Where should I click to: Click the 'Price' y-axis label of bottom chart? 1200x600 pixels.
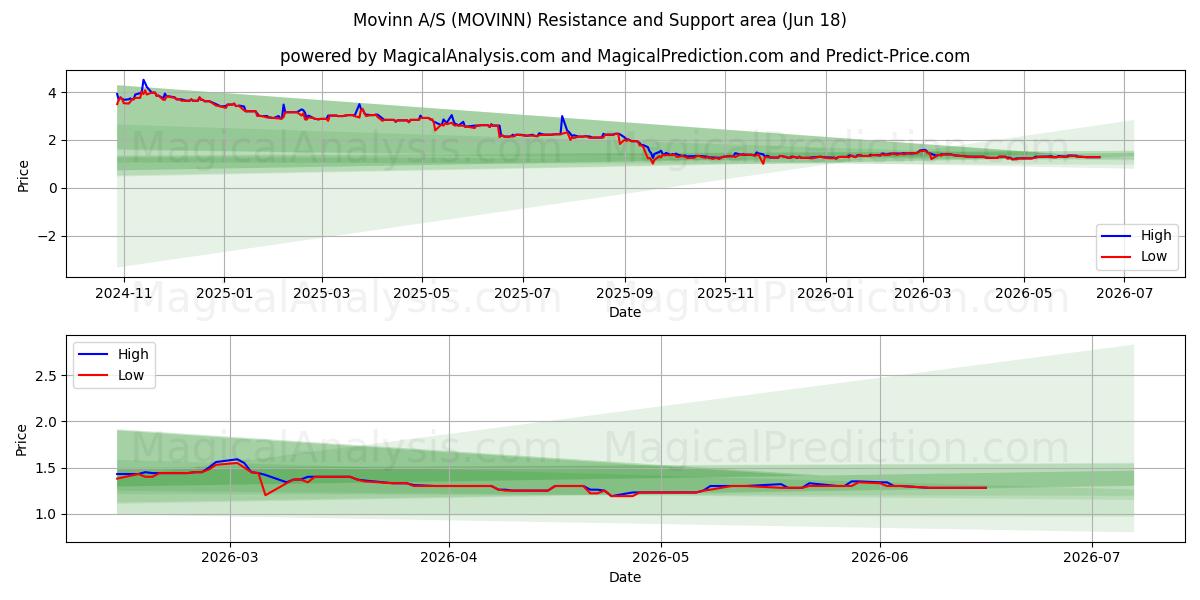coord(23,439)
